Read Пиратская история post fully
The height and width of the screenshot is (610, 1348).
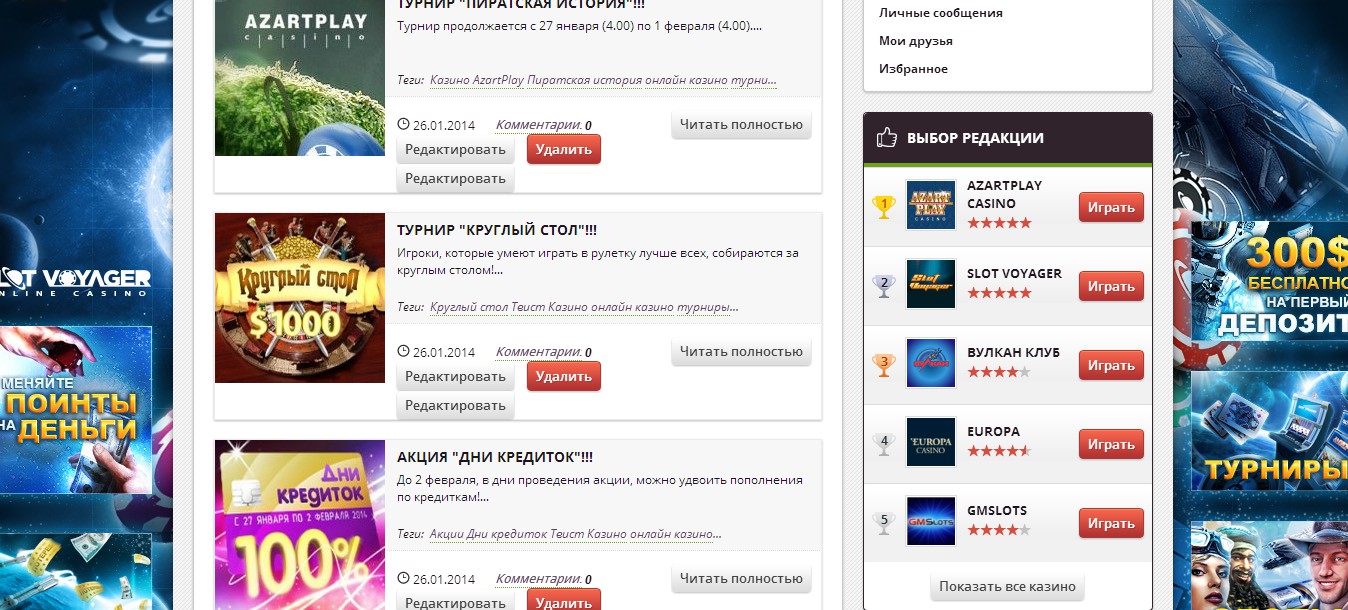(x=741, y=125)
